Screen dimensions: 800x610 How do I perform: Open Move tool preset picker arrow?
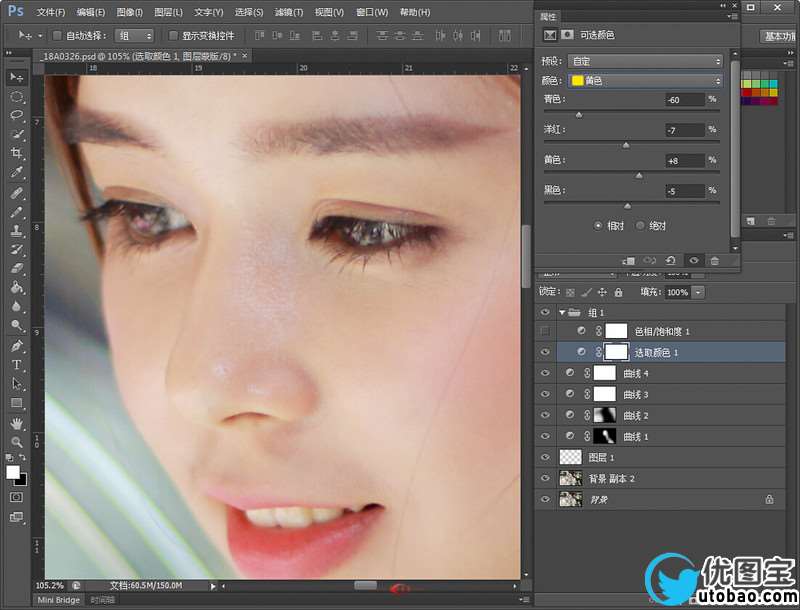40,35
